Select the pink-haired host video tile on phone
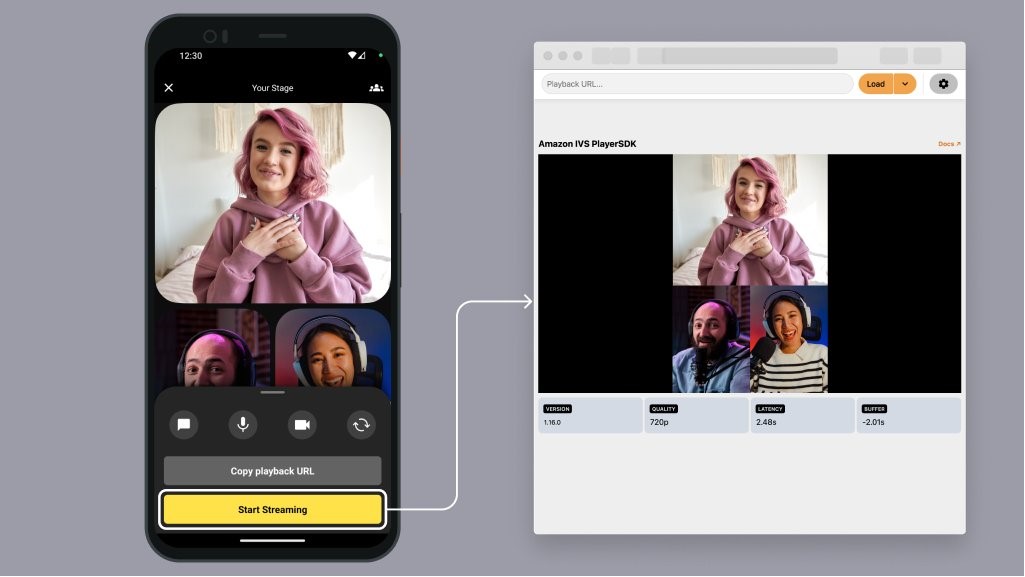 coord(273,203)
